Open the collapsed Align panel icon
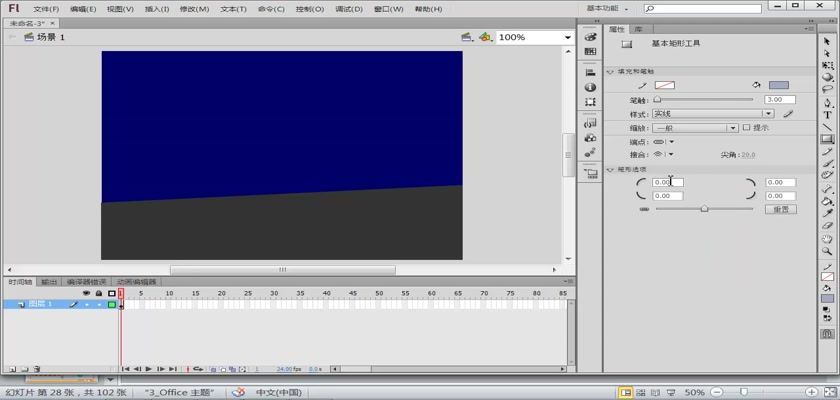 590,72
